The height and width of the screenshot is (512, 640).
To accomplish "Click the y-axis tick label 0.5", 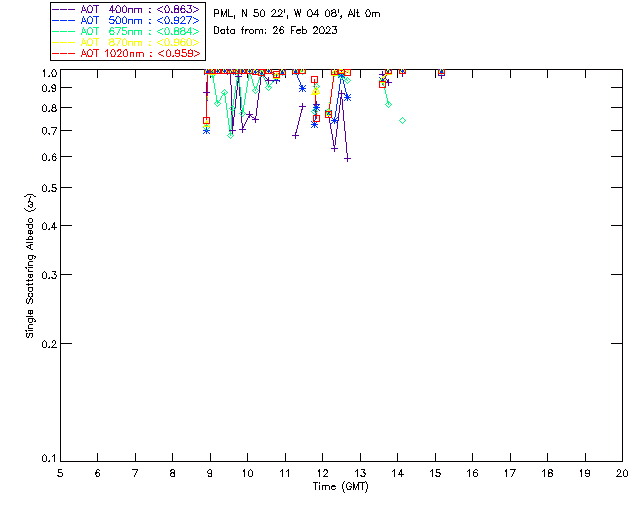I will [x=49, y=188].
